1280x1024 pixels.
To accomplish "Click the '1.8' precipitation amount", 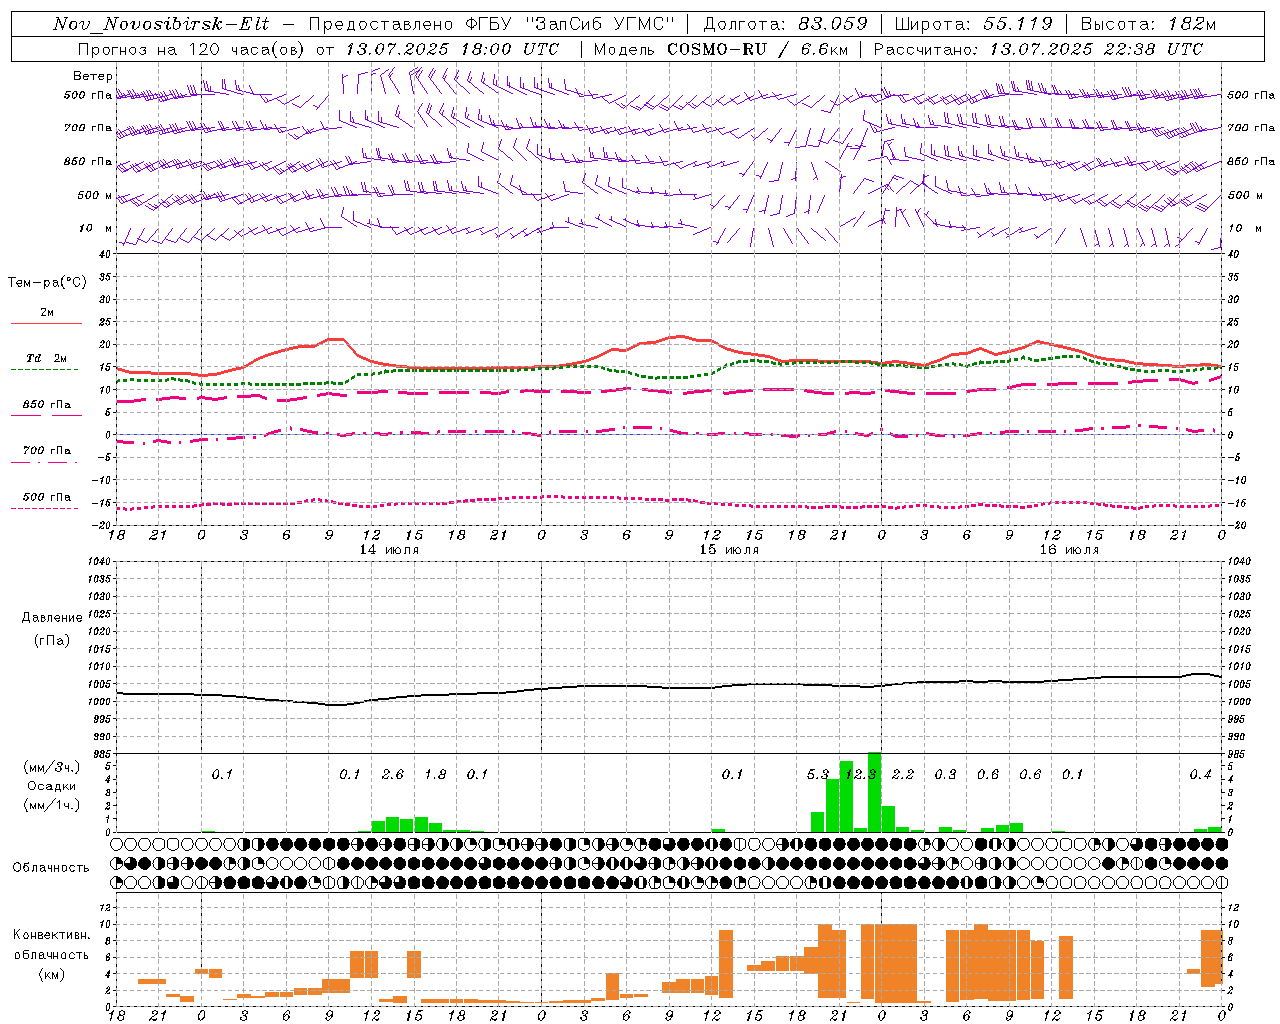I will (x=435, y=774).
